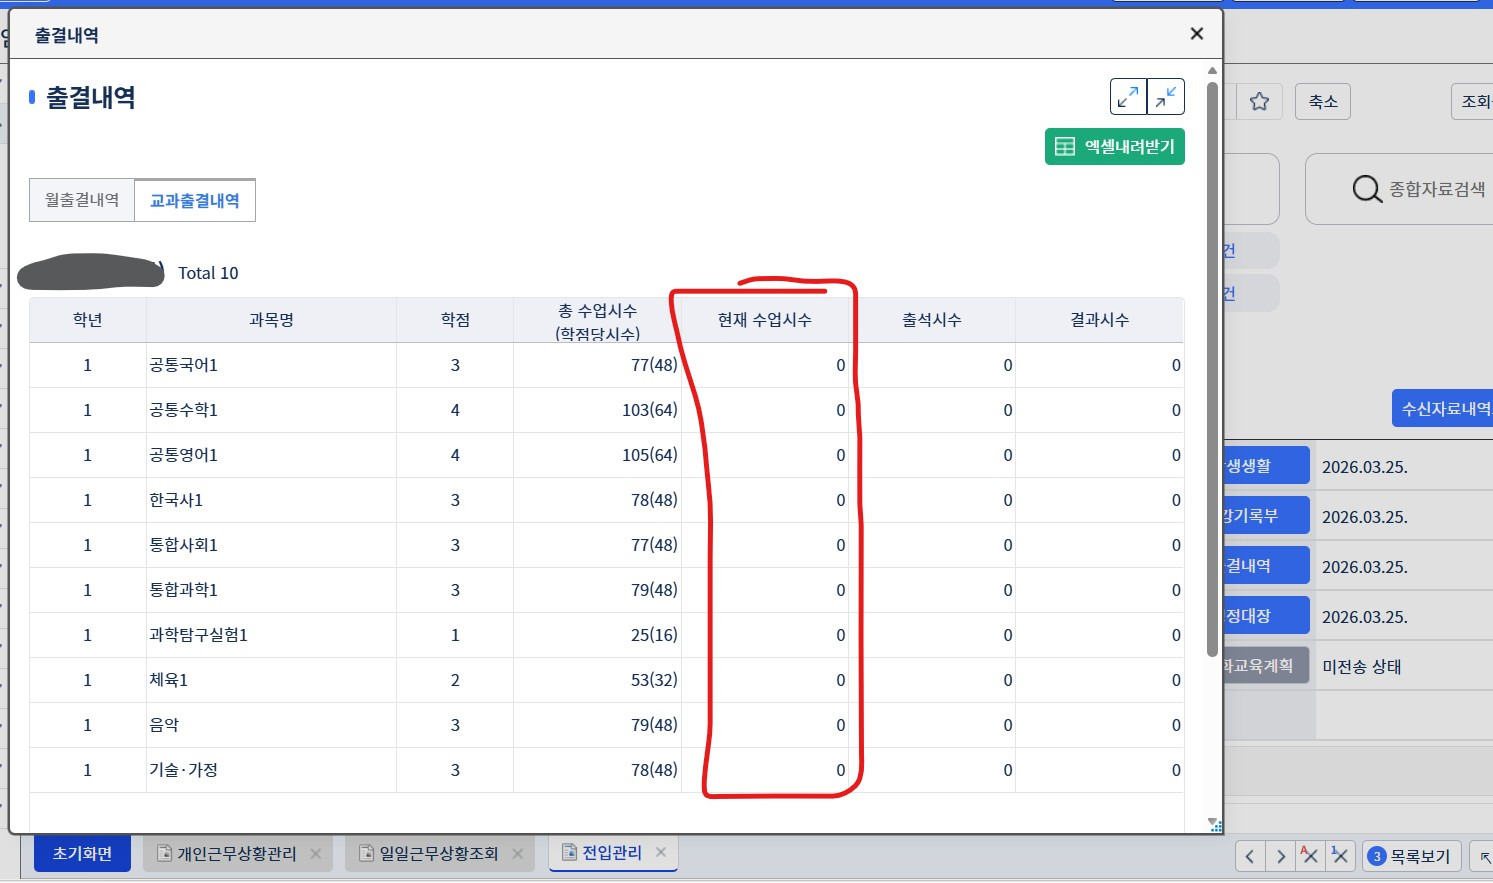Screen dimensions: 1493x883
Task: Click the 과목명 column header
Action: point(271,320)
